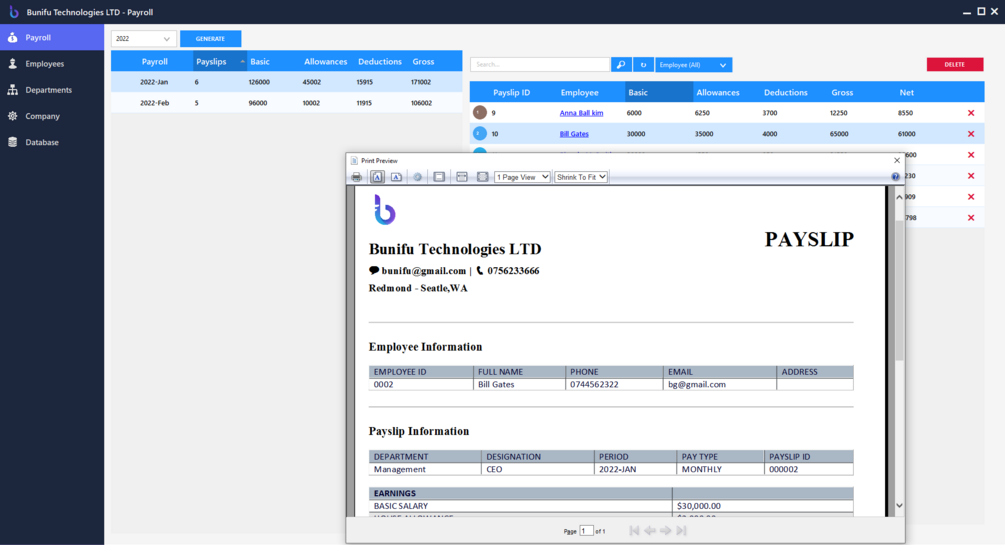
Task: Click the single-box page frame toolbar icon
Action: click(439, 177)
